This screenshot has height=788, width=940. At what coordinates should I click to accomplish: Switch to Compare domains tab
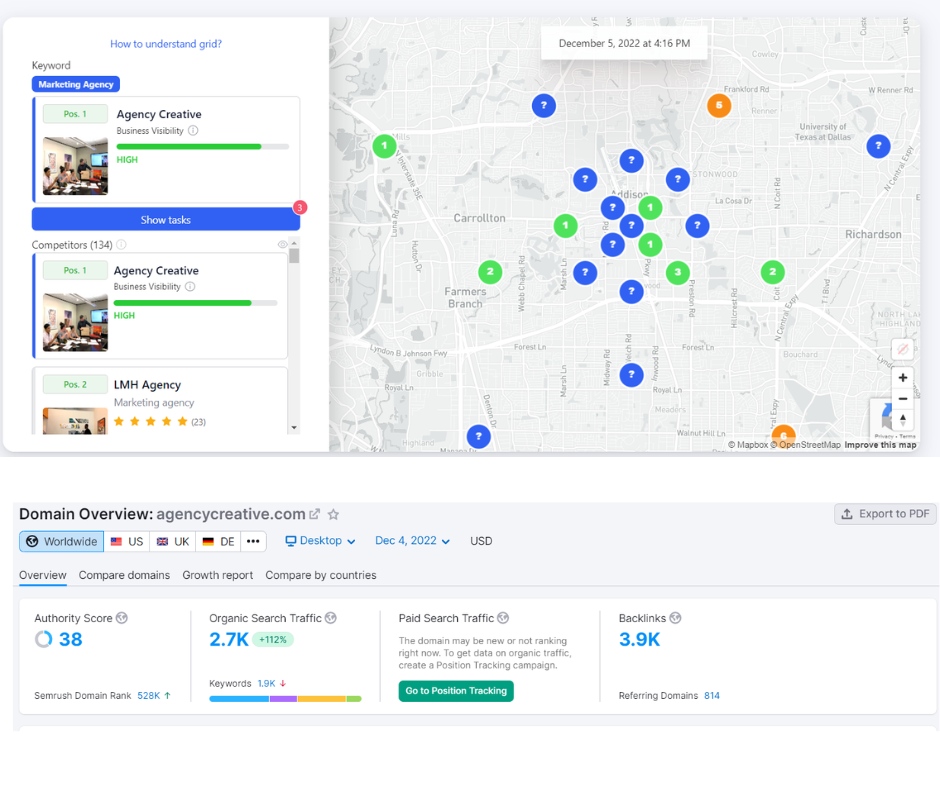coord(124,575)
